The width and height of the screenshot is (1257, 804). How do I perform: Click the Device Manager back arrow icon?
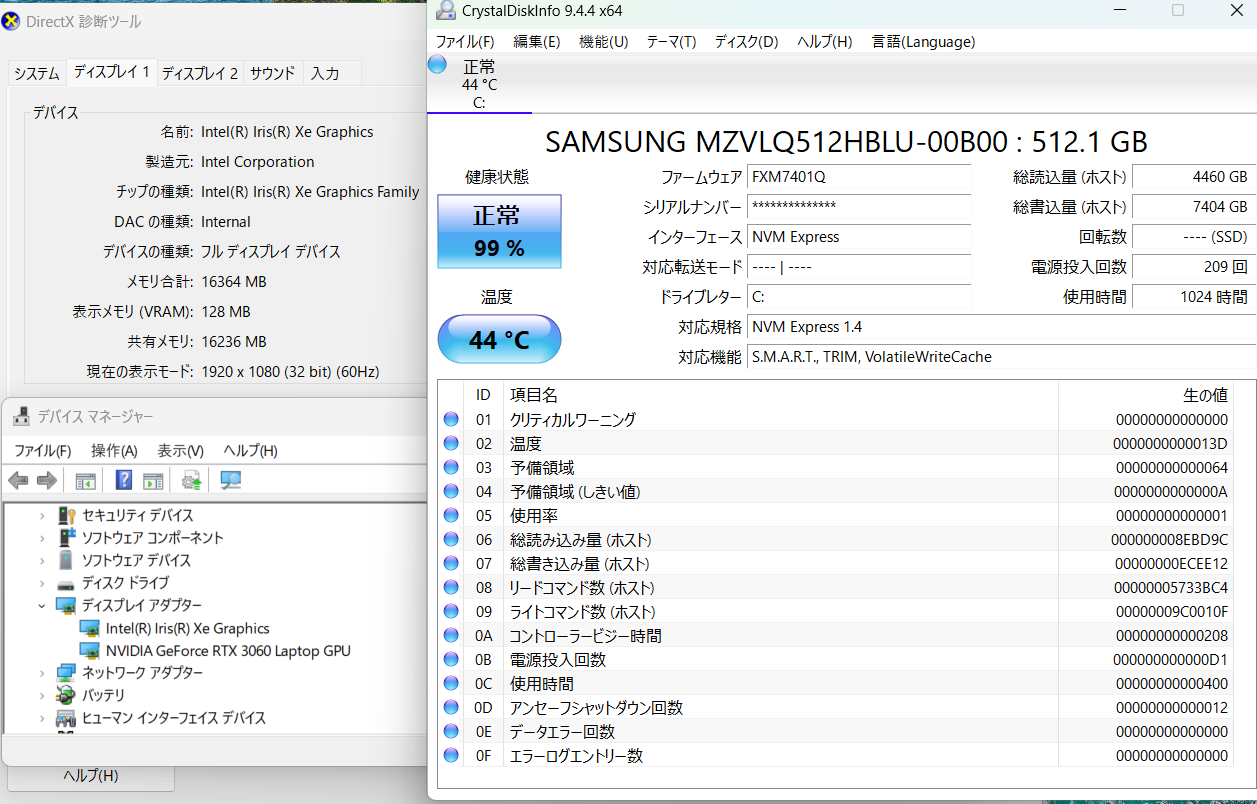tap(18, 481)
